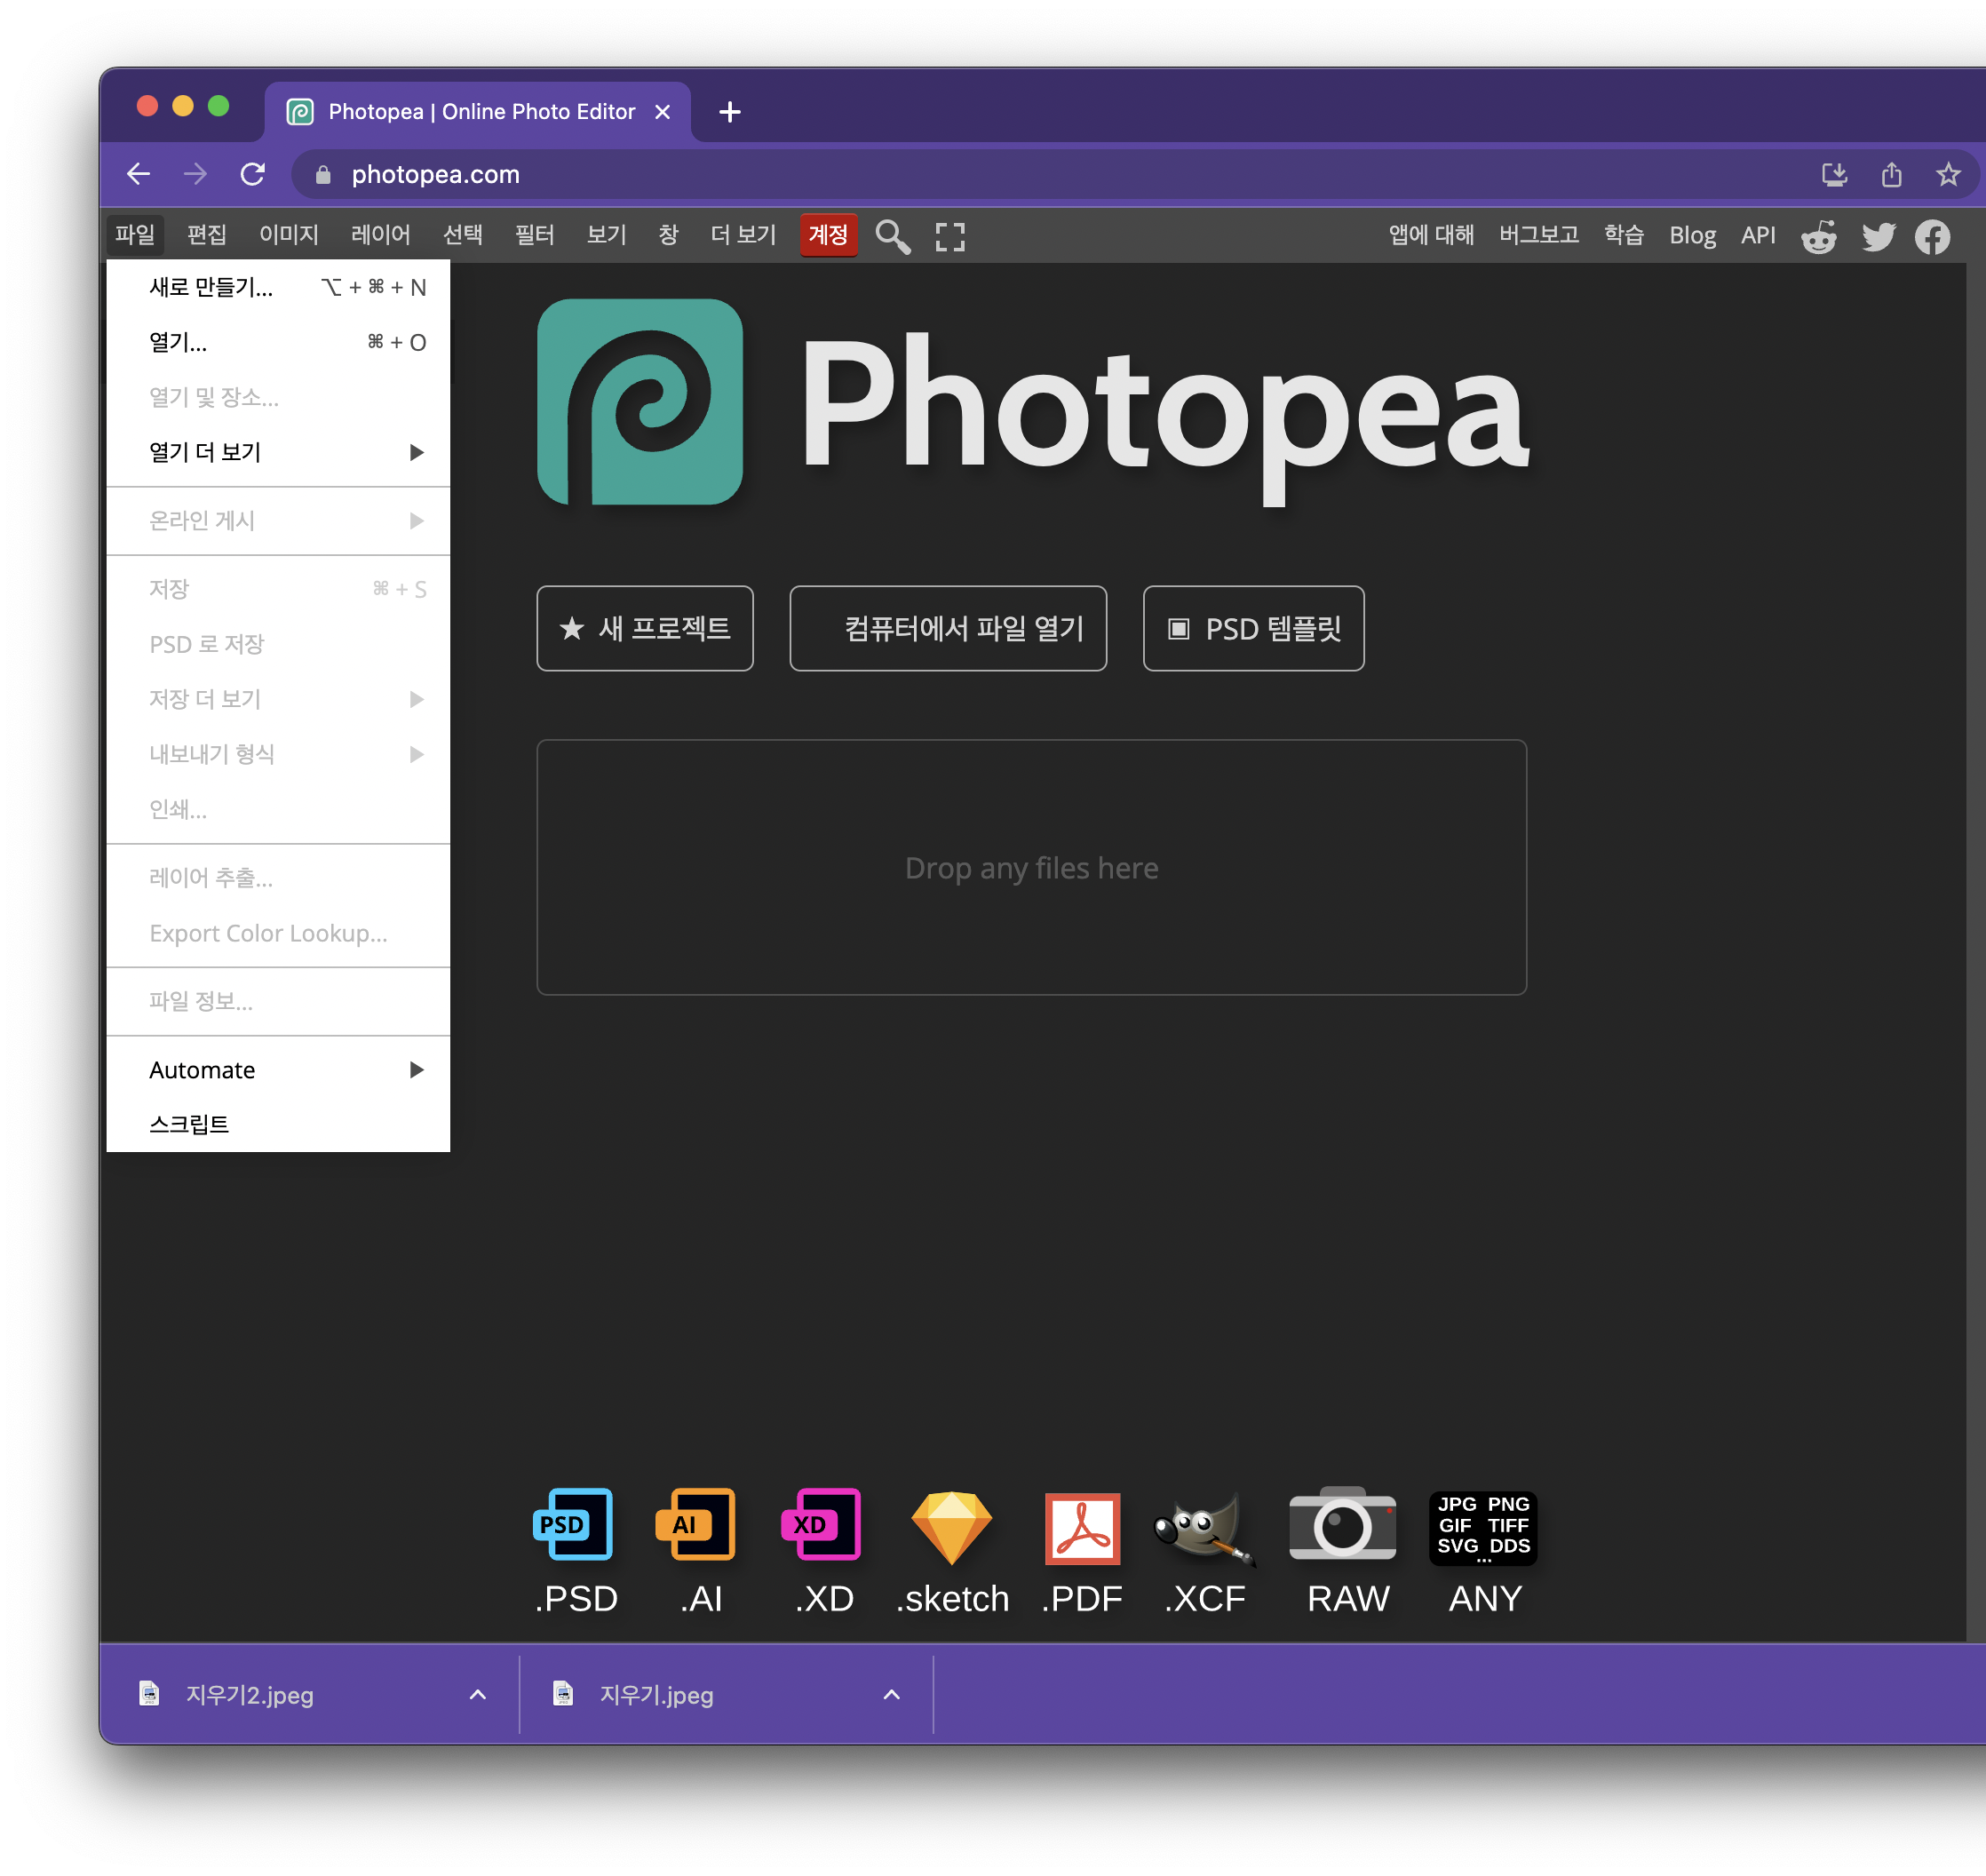Click the red 계정 account button
1986x1876 pixels.
(x=828, y=235)
